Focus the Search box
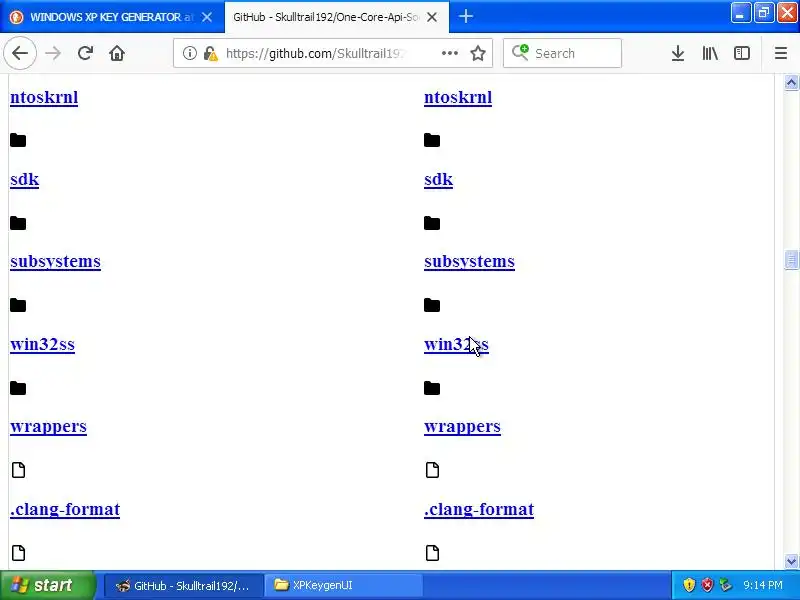Image resolution: width=800 pixels, height=600 pixels. [x=562, y=53]
